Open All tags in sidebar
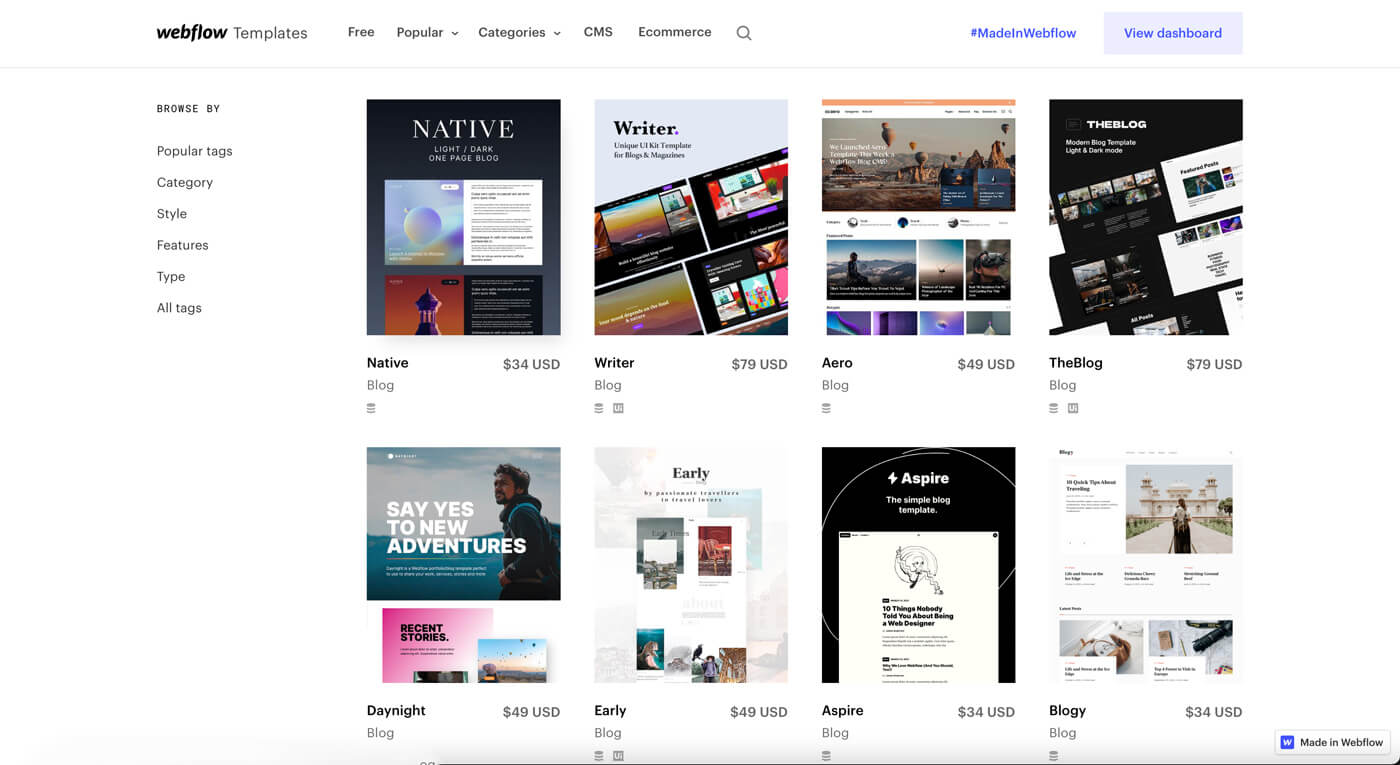The image size is (1400, 765). [x=179, y=308]
